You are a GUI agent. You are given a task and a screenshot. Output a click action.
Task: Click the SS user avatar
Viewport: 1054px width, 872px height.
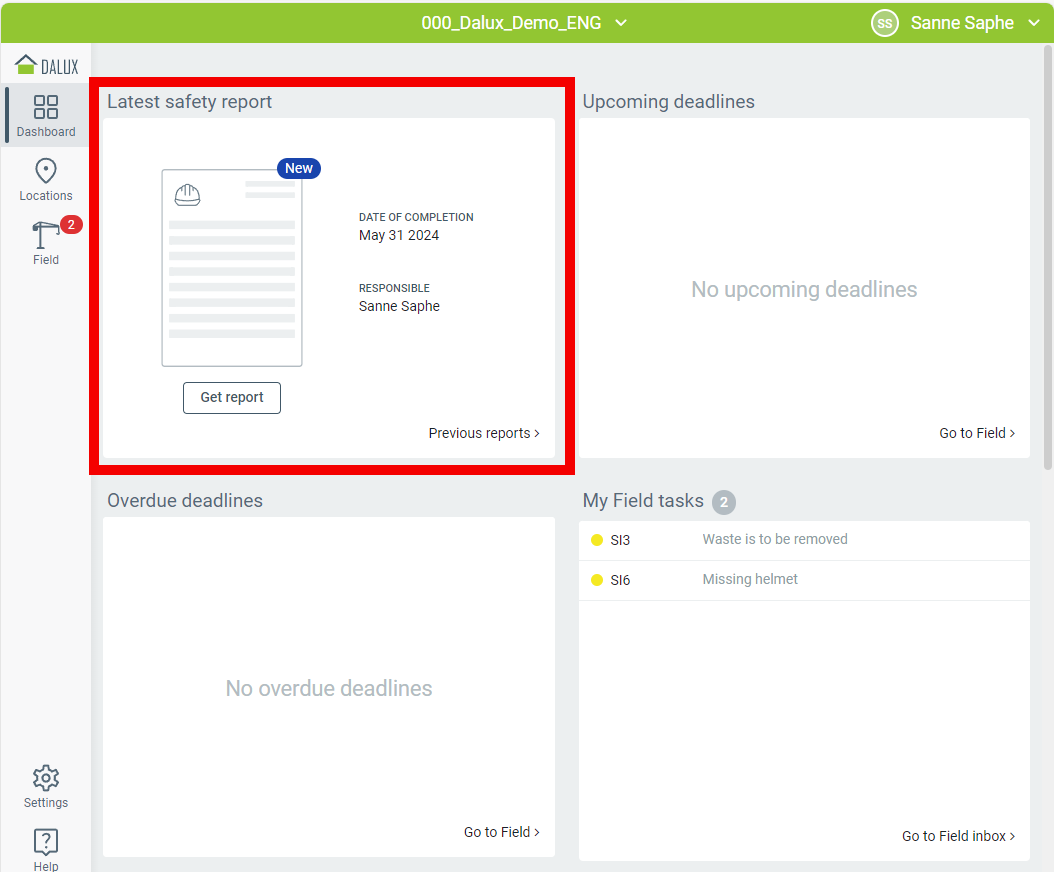pos(884,23)
